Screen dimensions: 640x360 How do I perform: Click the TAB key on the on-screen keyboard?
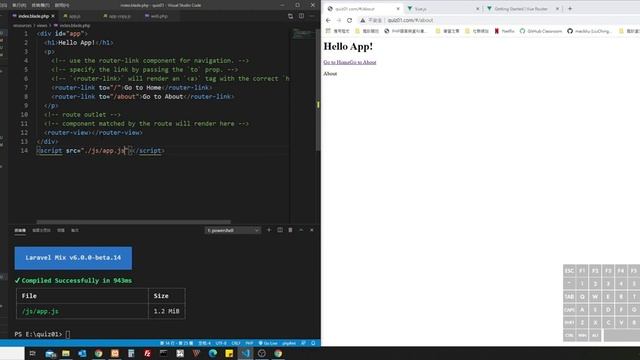click(x=569, y=297)
